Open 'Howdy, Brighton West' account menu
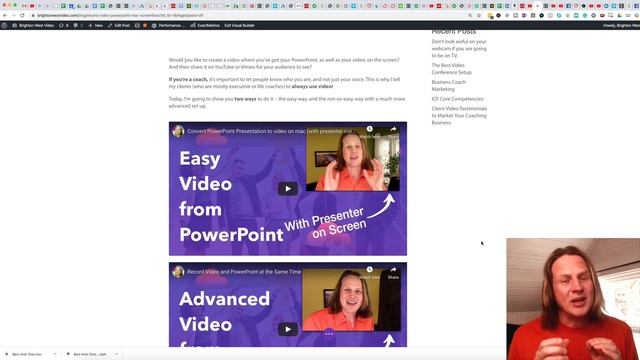Screen dimensions: 640x360 (x=621, y=25)
